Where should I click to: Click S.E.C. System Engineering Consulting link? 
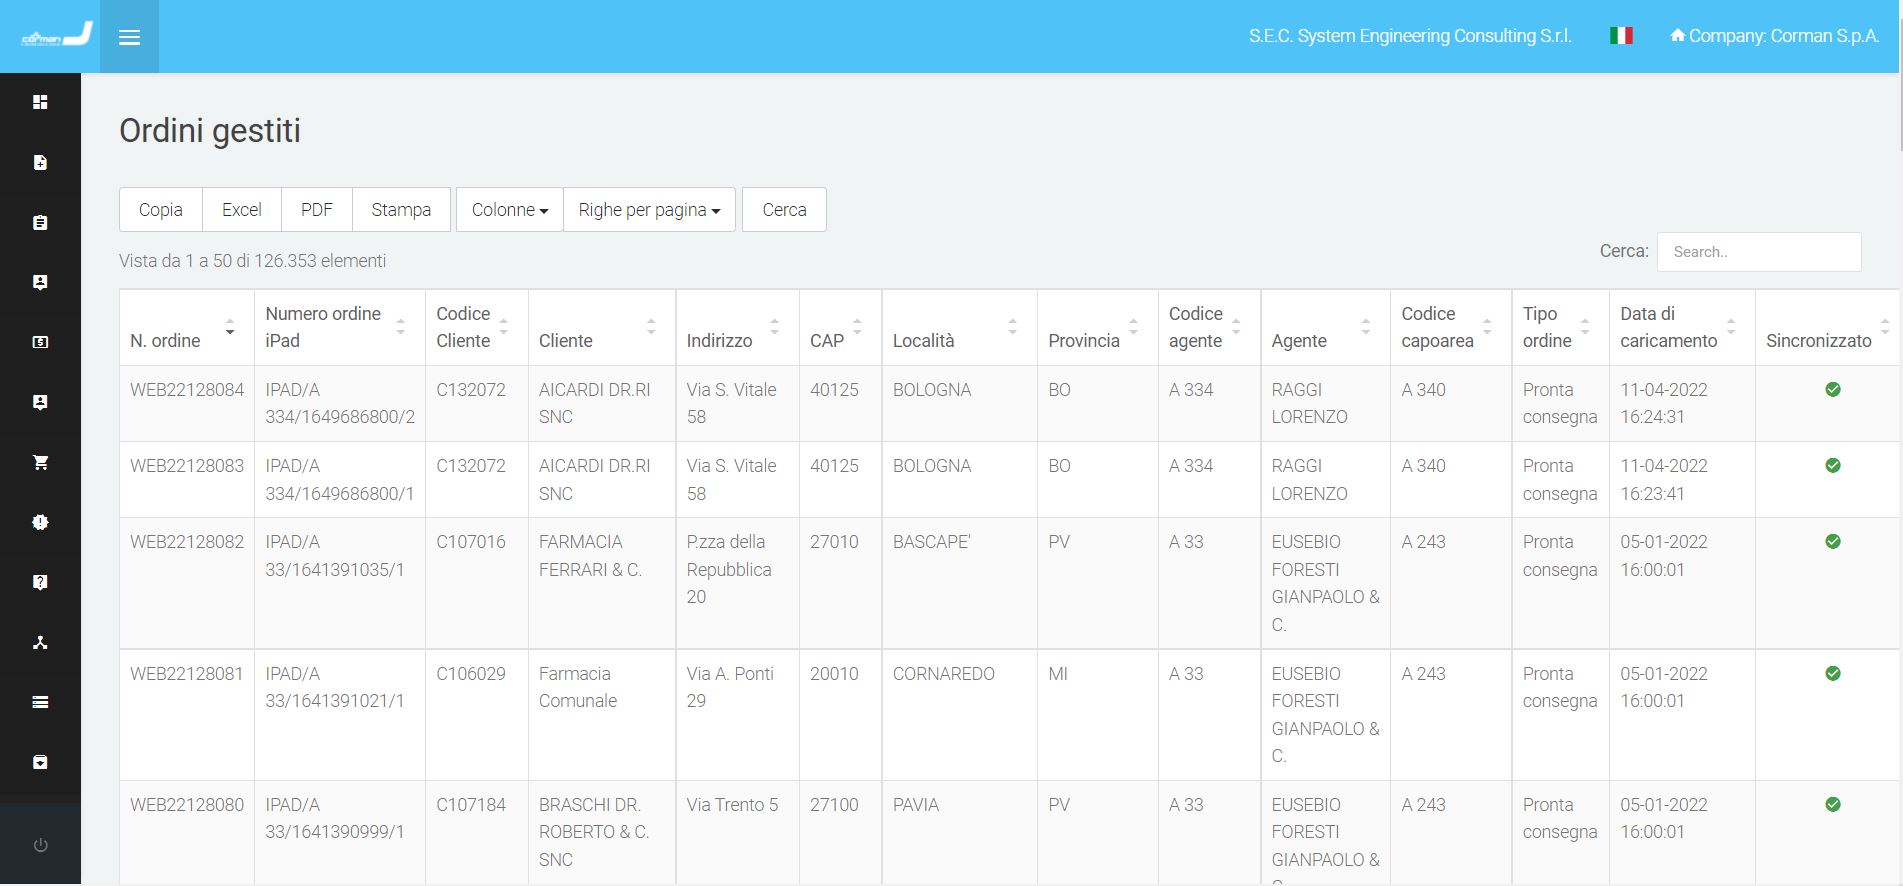pyautogui.click(x=1410, y=36)
